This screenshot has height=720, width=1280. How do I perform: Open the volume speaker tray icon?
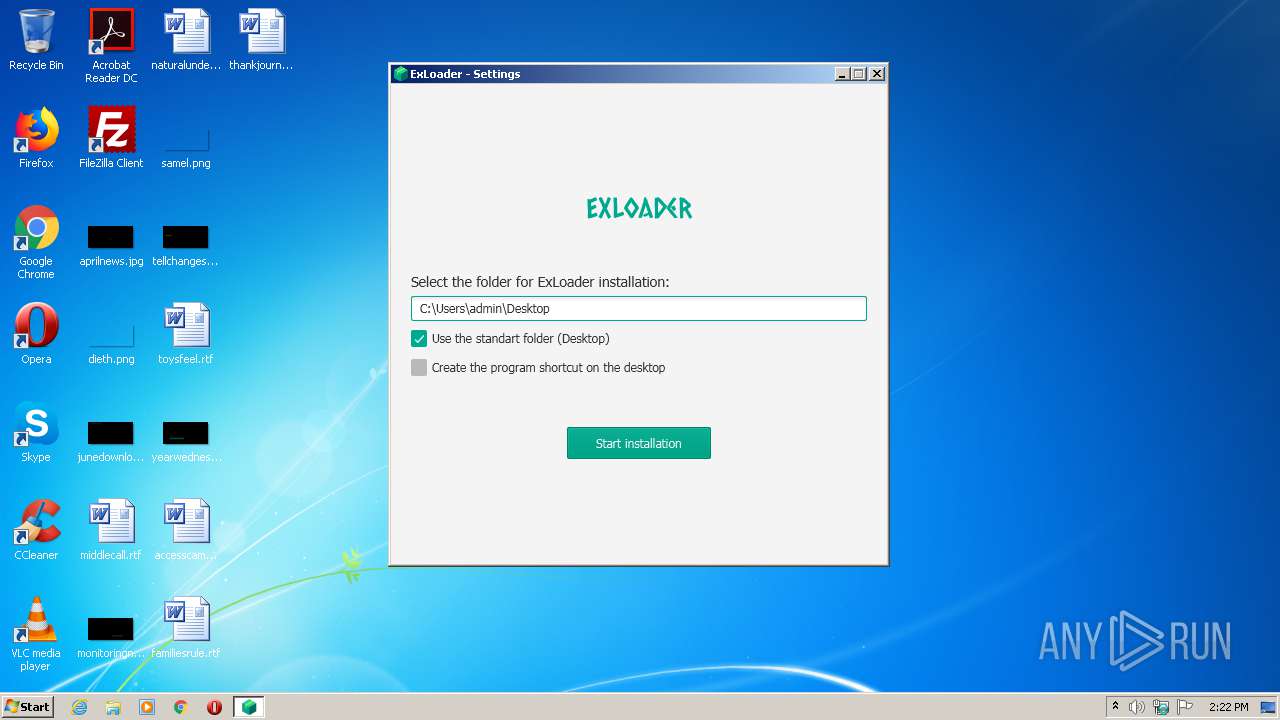[x=1137, y=707]
